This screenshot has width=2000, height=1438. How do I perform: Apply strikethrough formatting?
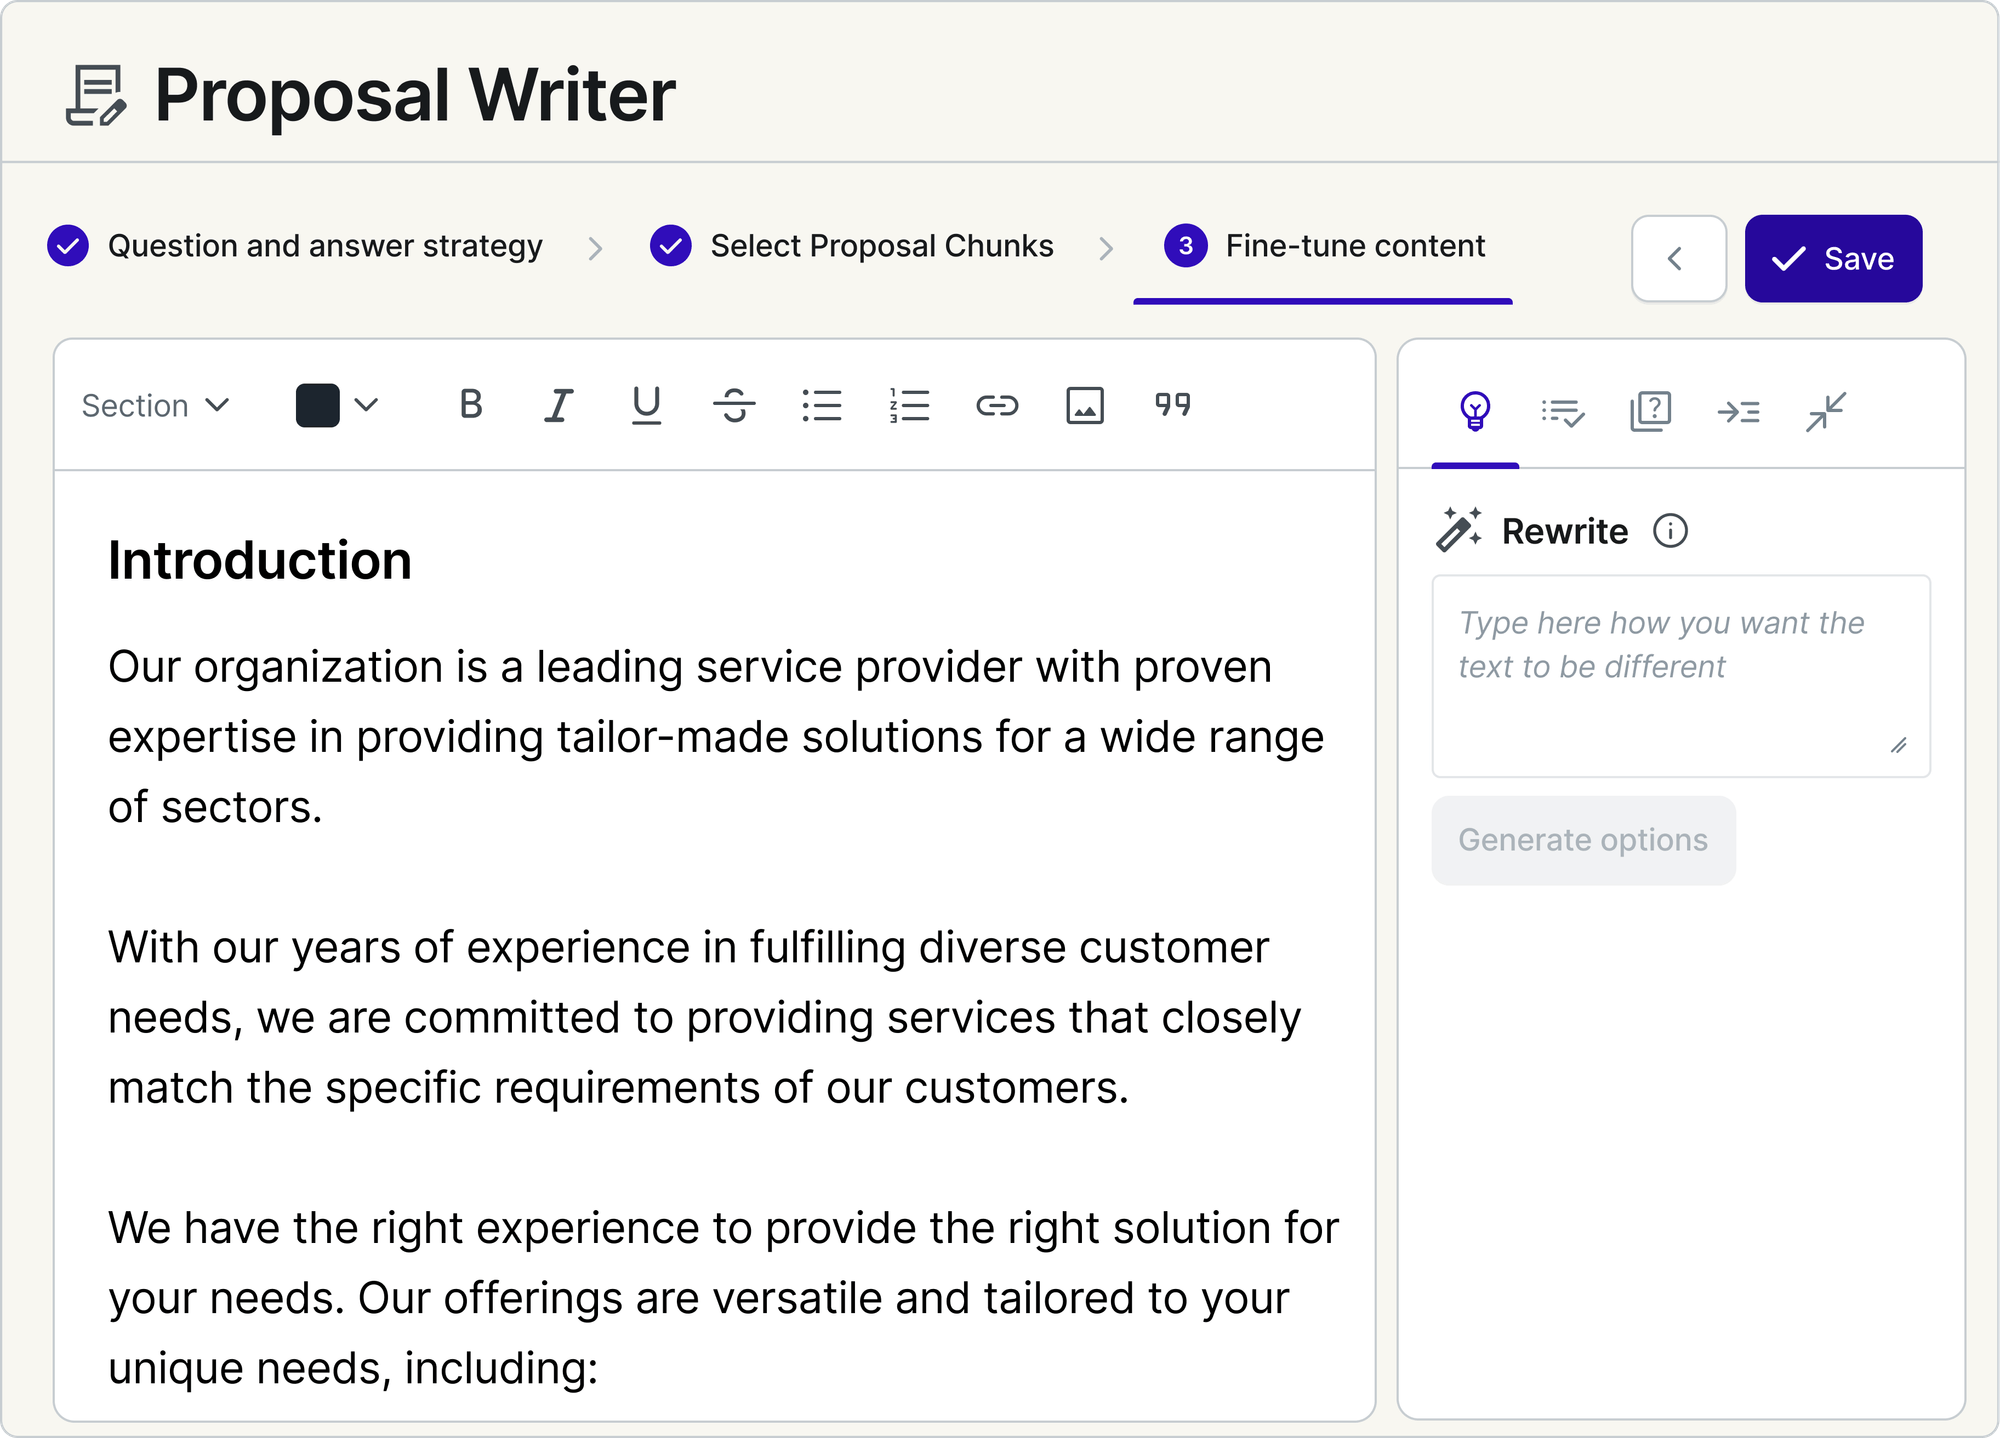pos(734,405)
